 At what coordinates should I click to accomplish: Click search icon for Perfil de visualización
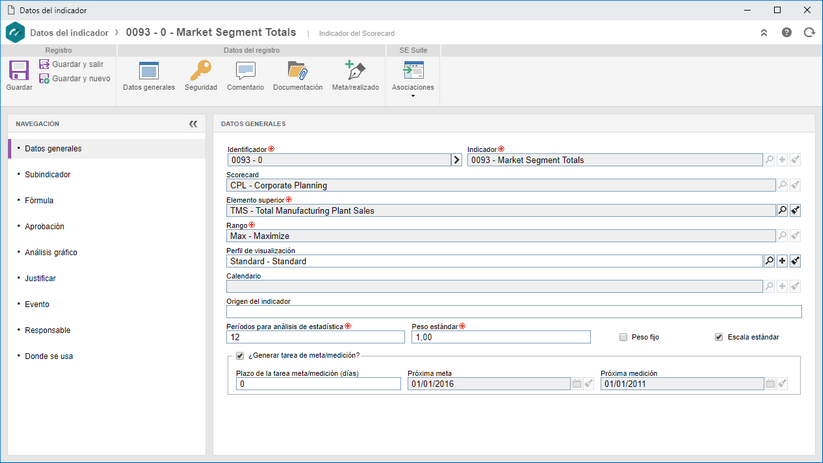point(769,260)
